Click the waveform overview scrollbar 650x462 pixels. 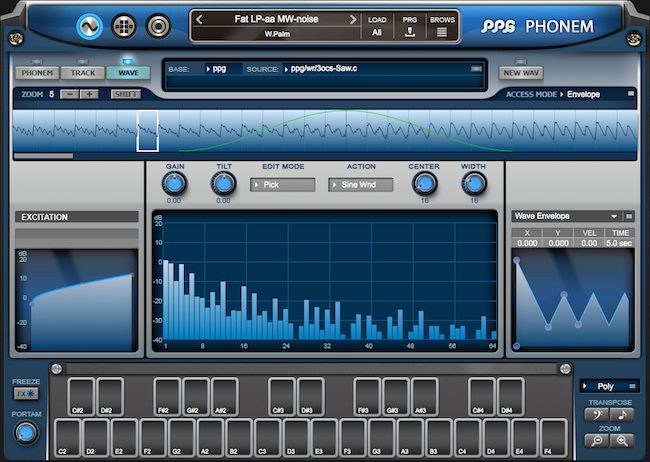[44, 156]
